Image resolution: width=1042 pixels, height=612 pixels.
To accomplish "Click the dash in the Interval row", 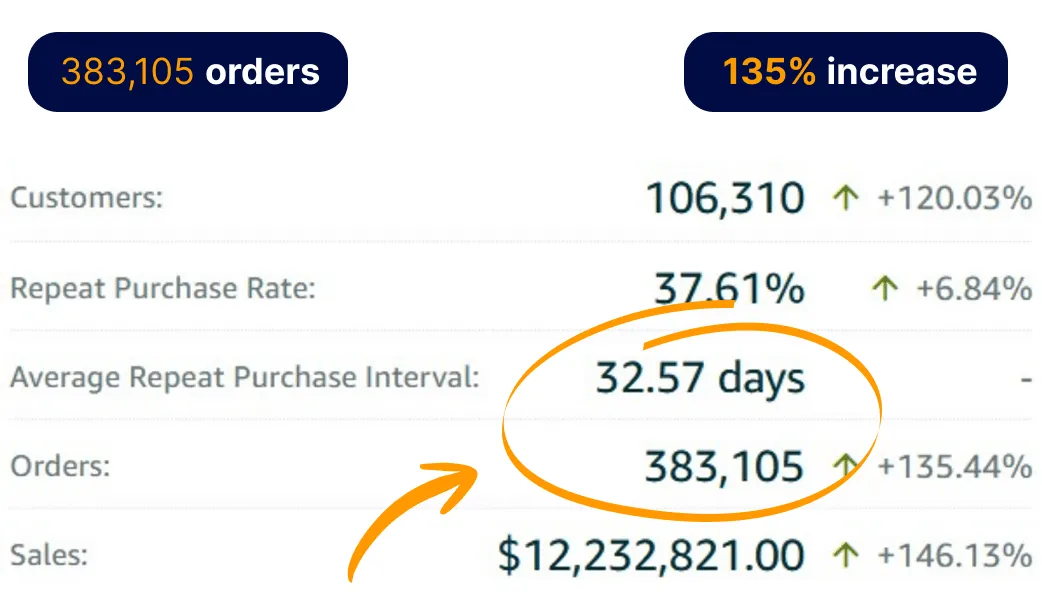I will coord(1026,381).
